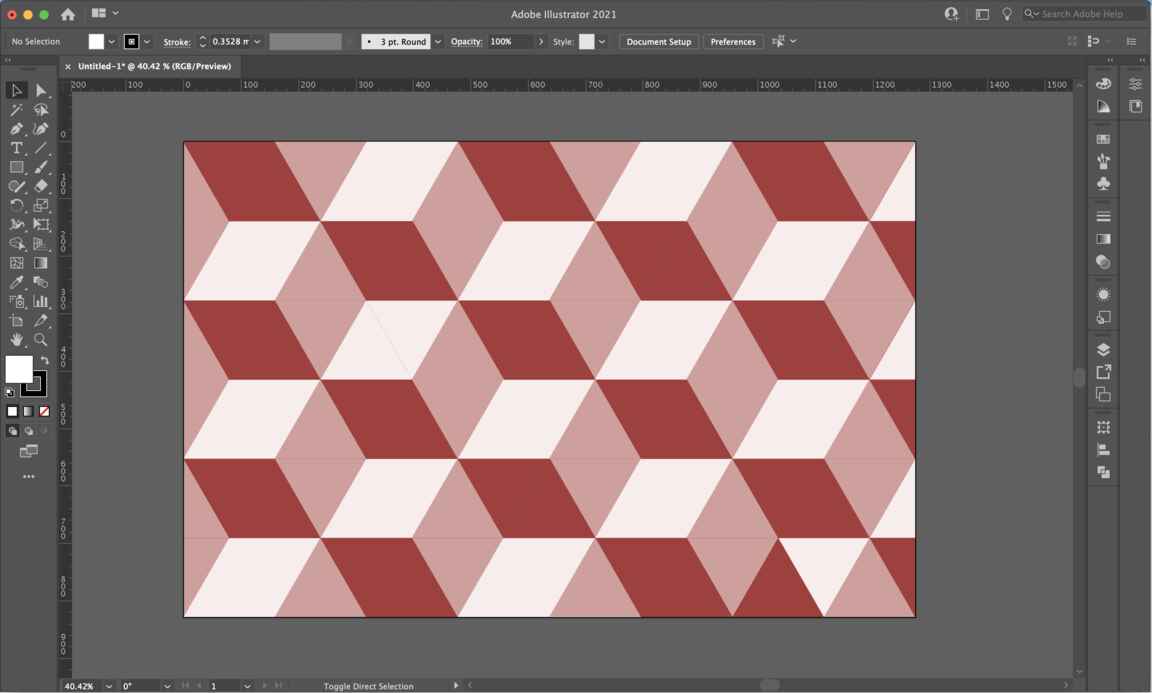This screenshot has height=693, width=1152.
Task: Open the Stroke panel icon
Action: 1103,217
